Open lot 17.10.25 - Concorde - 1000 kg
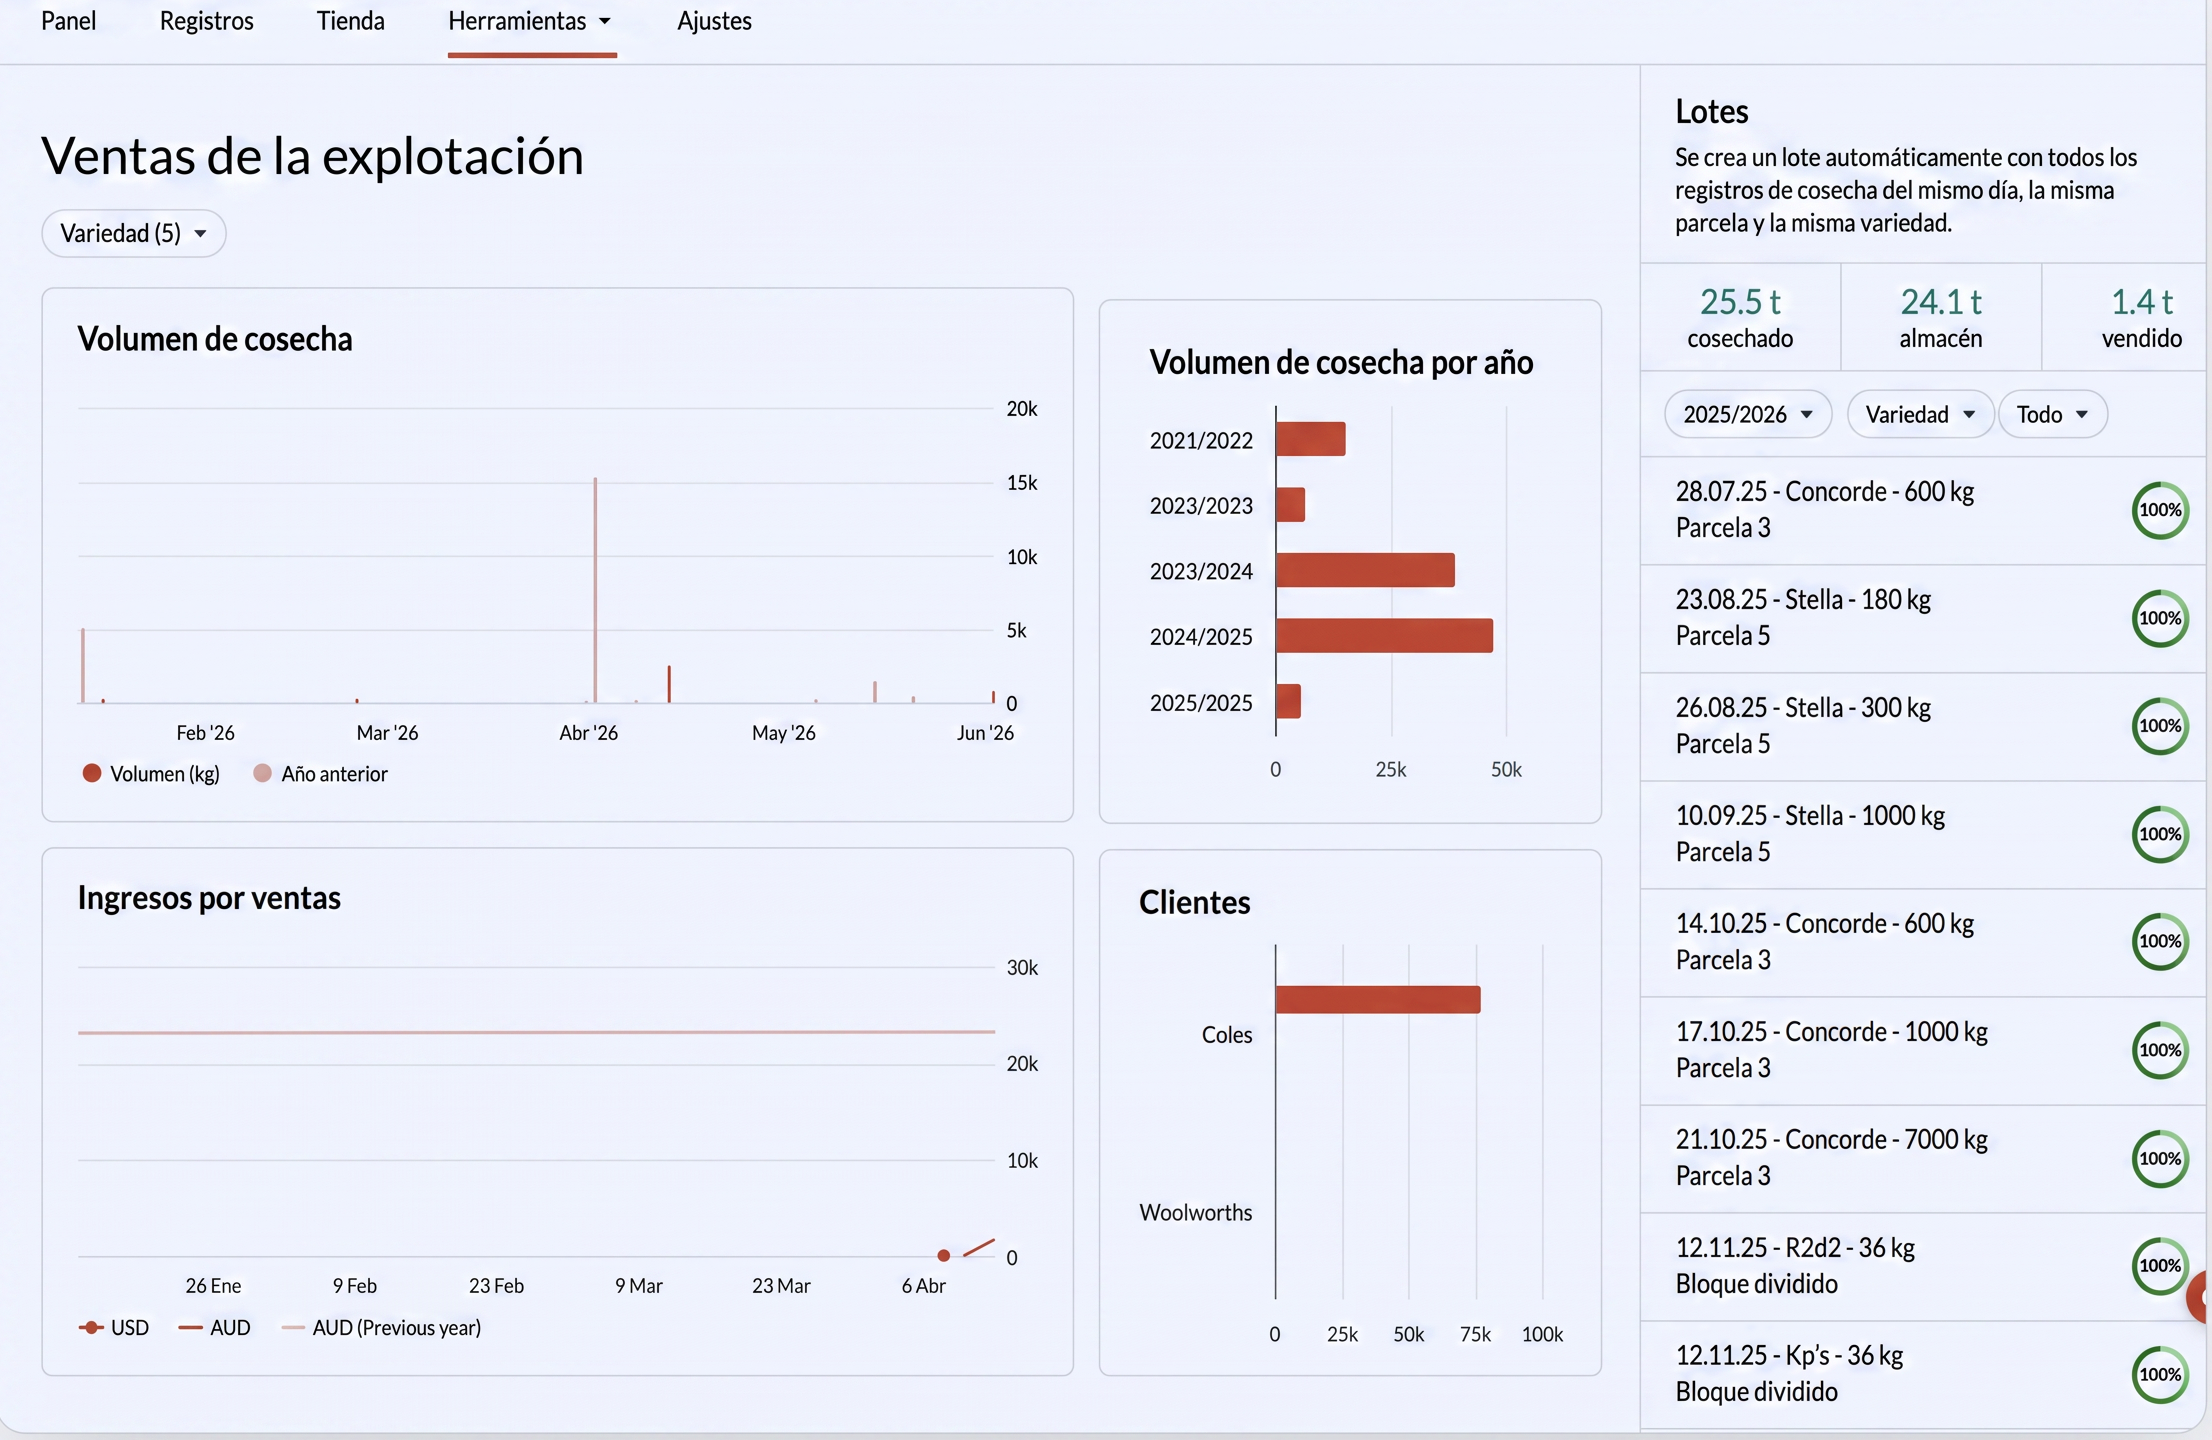 pos(1924,1050)
